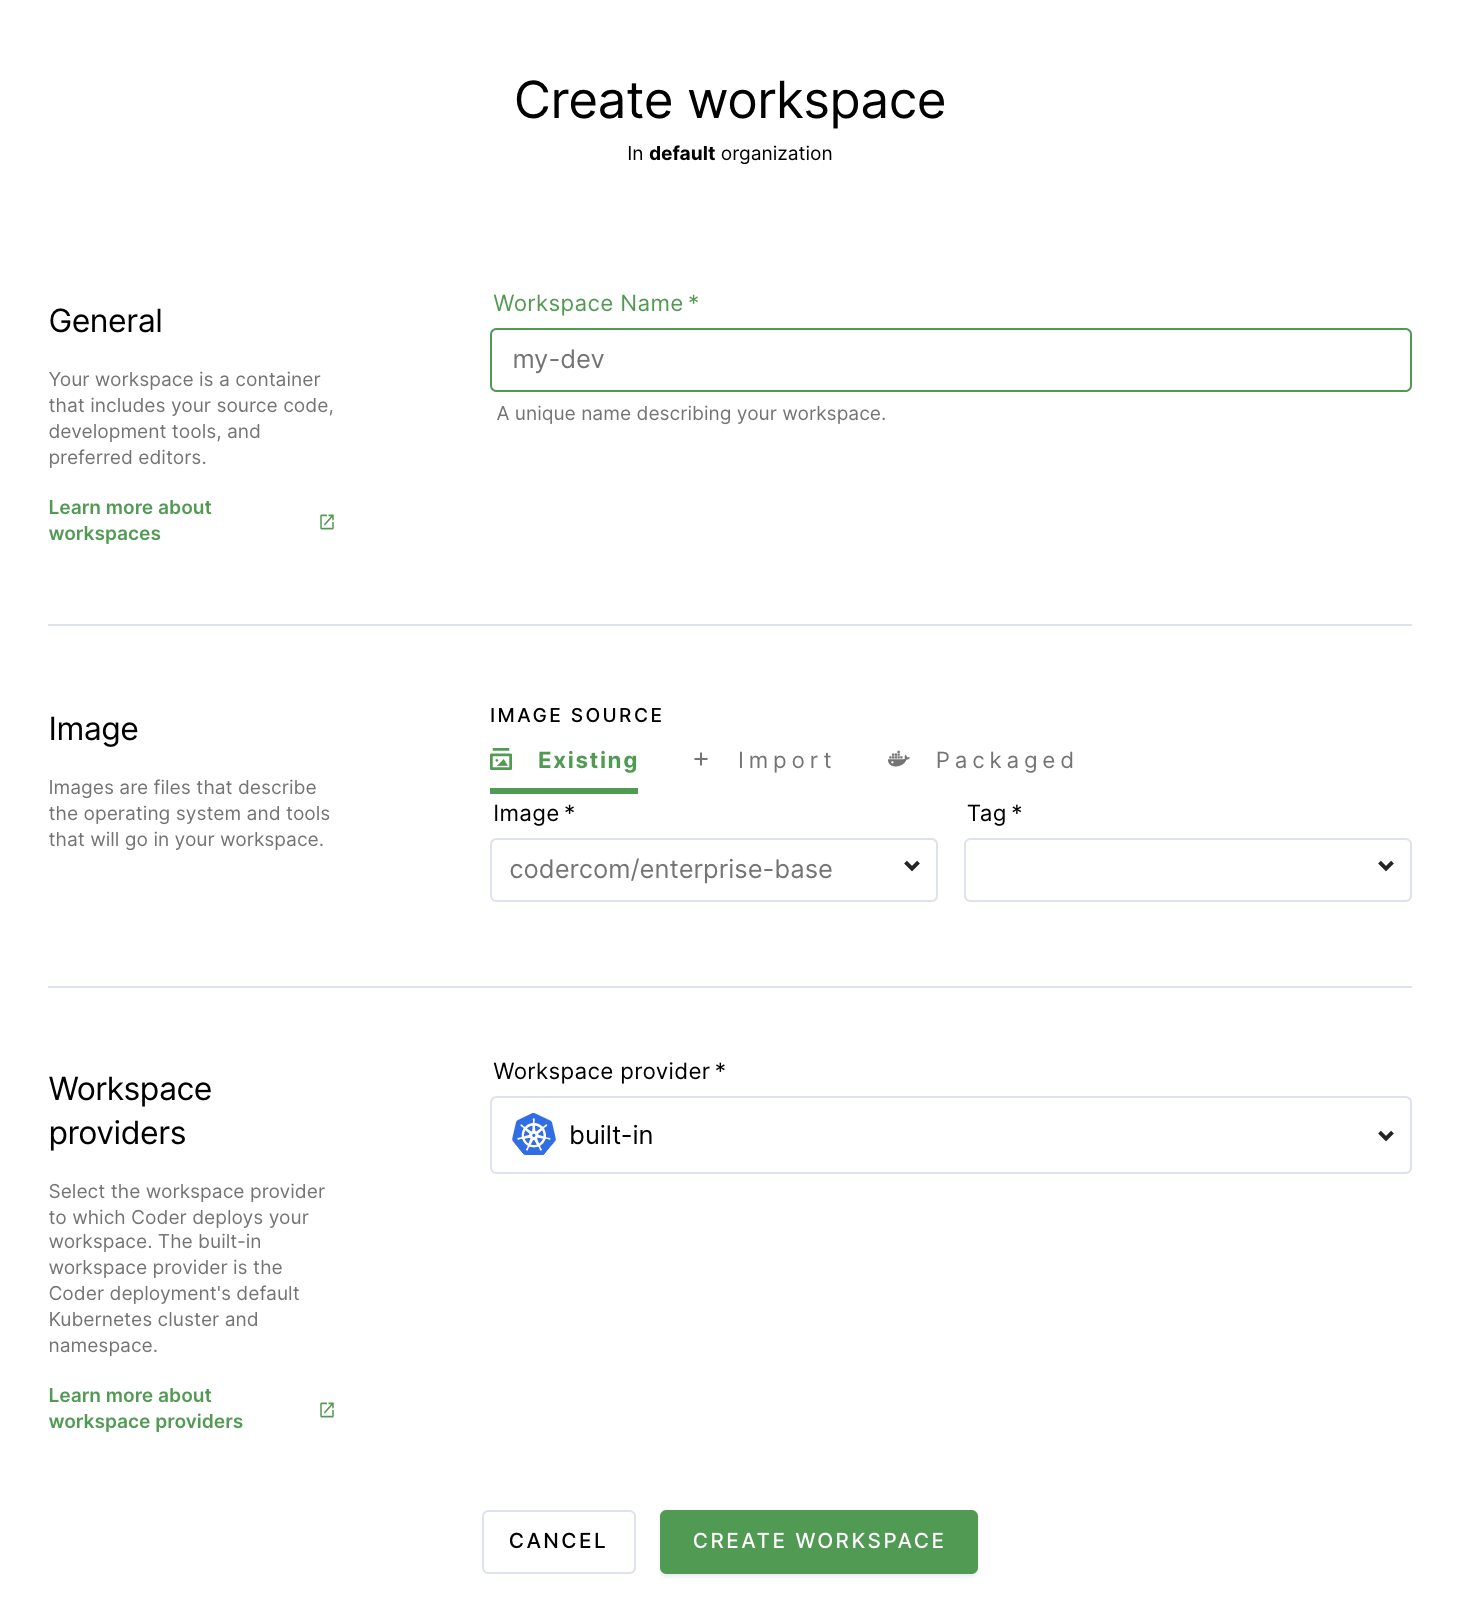Expand the Tag dropdown chevron arrow

tap(1386, 867)
